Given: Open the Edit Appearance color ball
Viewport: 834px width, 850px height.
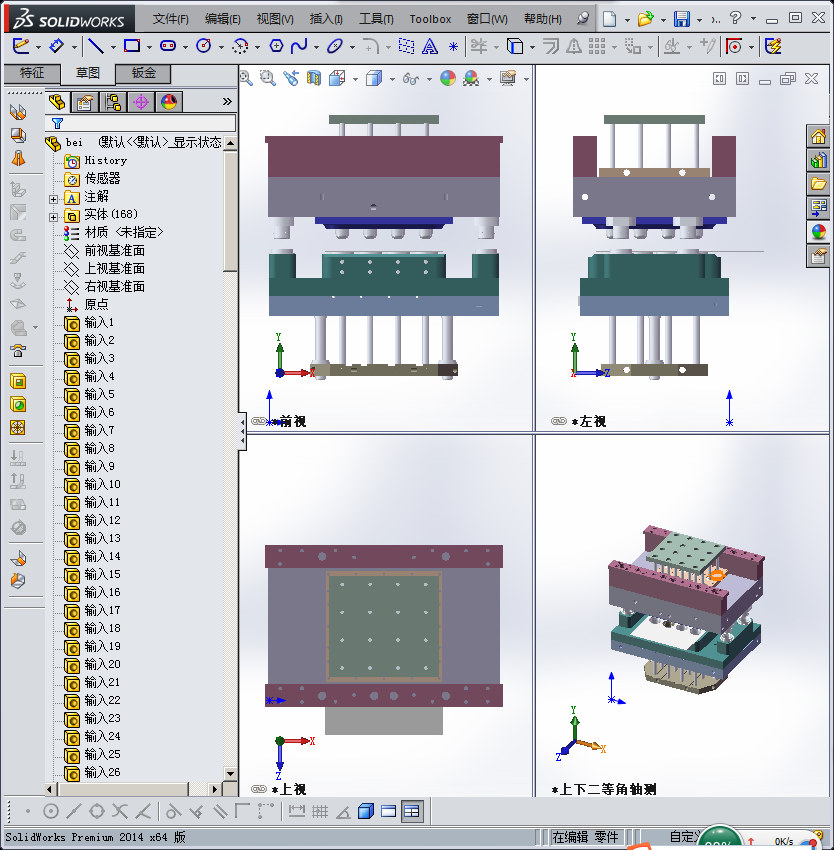Looking at the screenshot, I should point(448,79).
